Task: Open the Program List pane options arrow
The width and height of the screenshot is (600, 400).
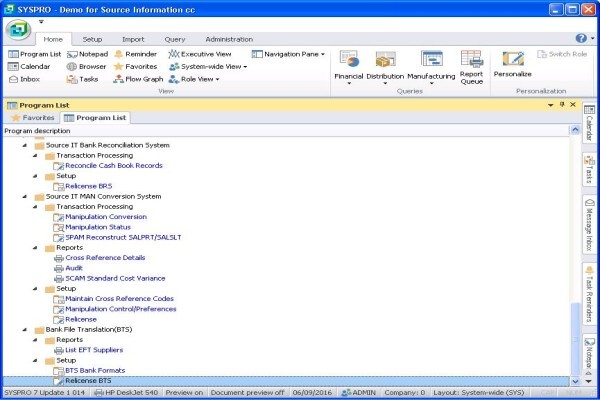Action: click(x=551, y=105)
